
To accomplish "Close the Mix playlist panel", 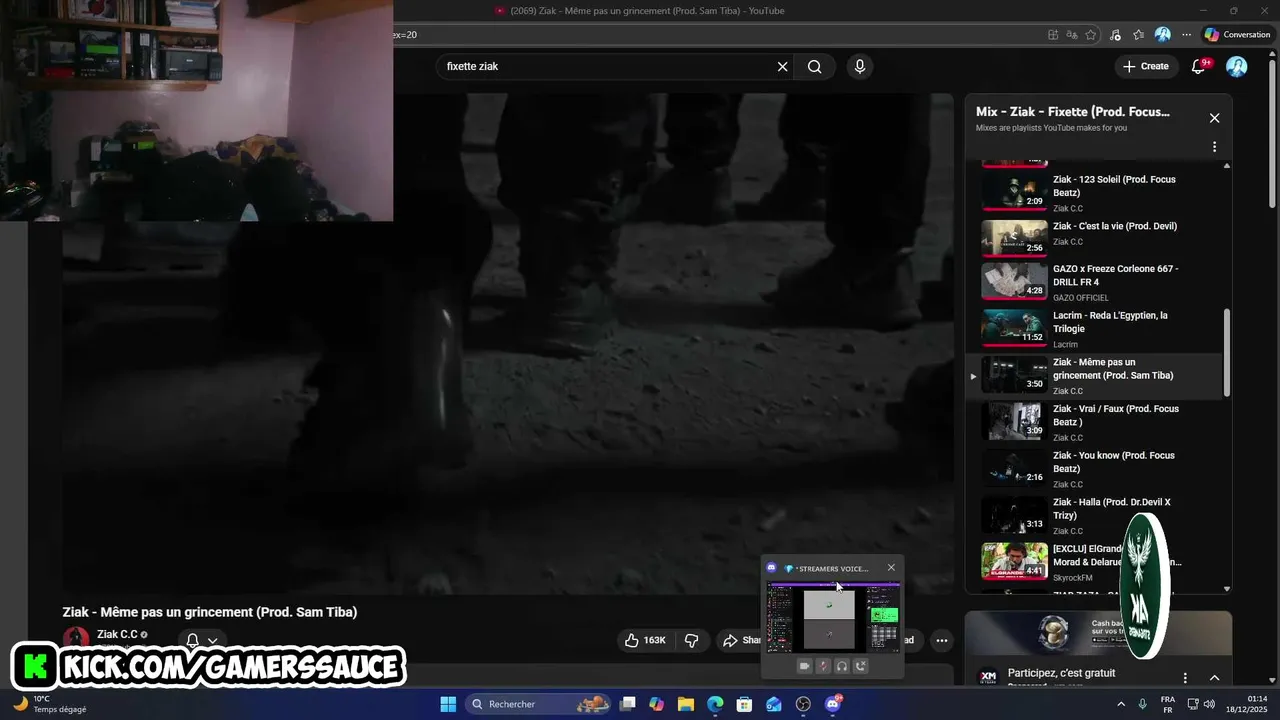I will [1214, 118].
